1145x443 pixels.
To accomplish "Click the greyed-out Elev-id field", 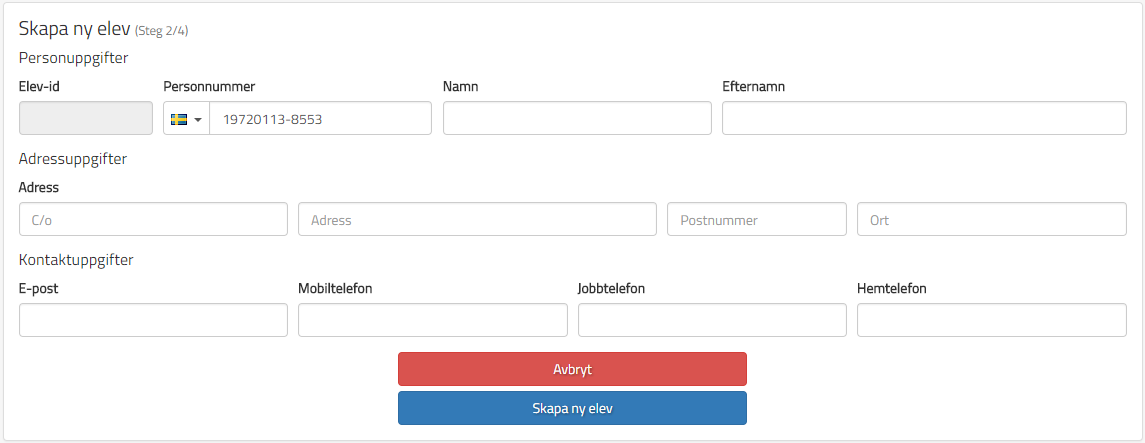I will [86, 118].
